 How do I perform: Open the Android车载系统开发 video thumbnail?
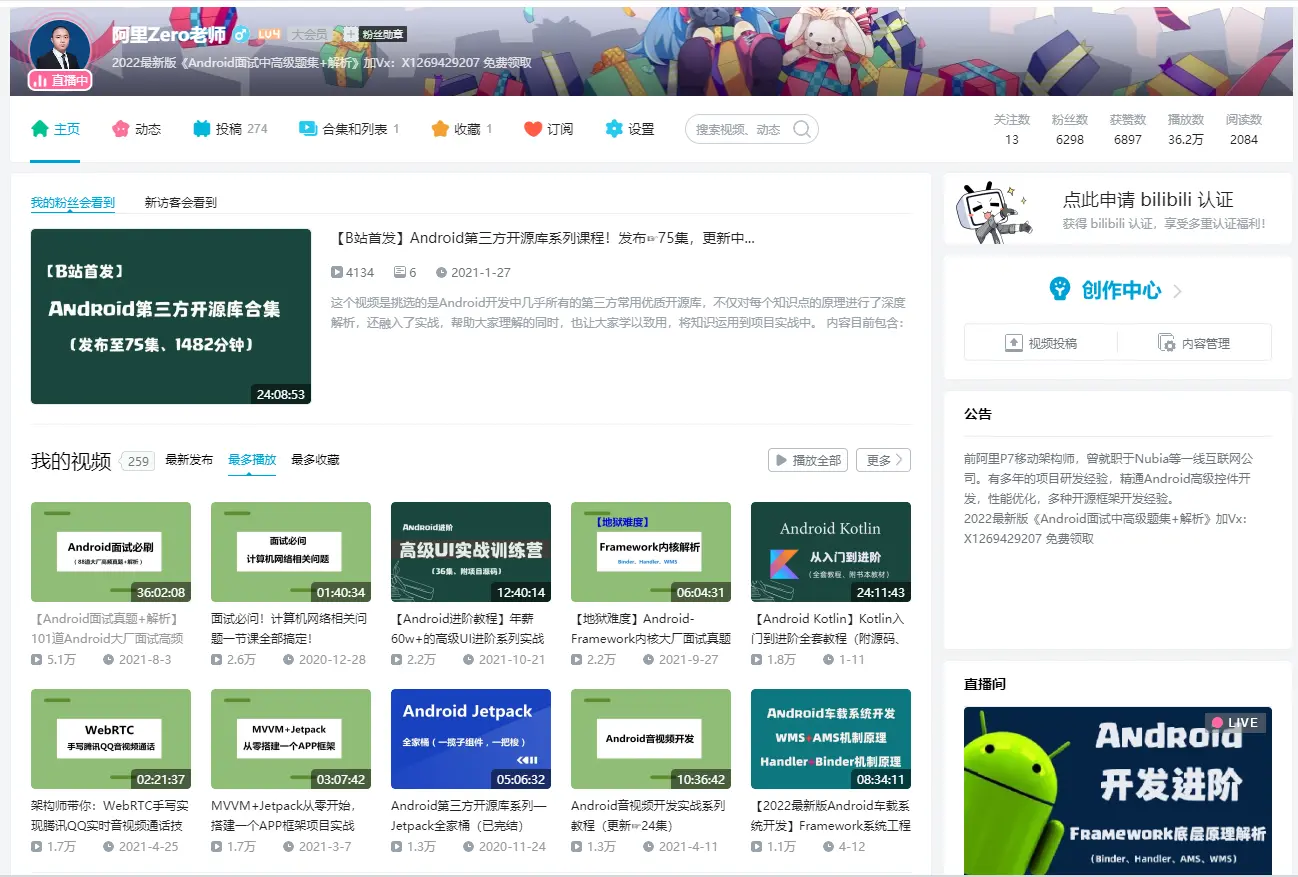[831, 739]
